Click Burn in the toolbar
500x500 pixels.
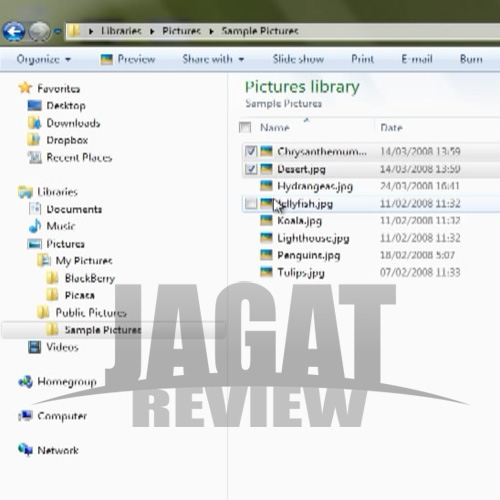tap(471, 59)
